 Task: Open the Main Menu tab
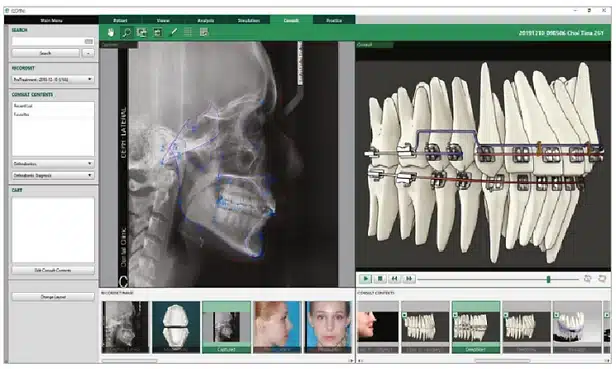[x=51, y=20]
